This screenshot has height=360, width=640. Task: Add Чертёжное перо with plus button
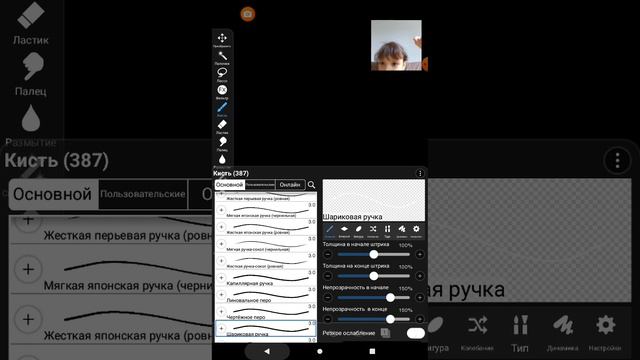point(221,312)
